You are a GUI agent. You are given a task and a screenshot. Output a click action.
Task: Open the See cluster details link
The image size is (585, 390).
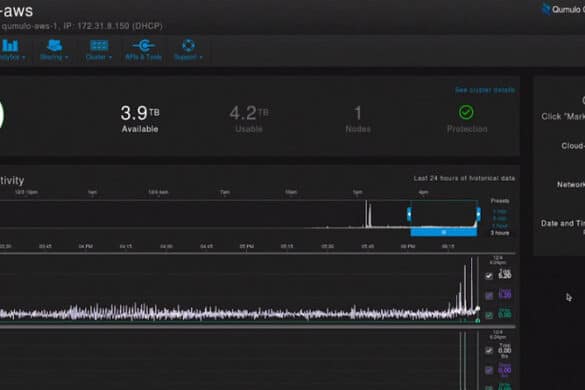click(485, 90)
